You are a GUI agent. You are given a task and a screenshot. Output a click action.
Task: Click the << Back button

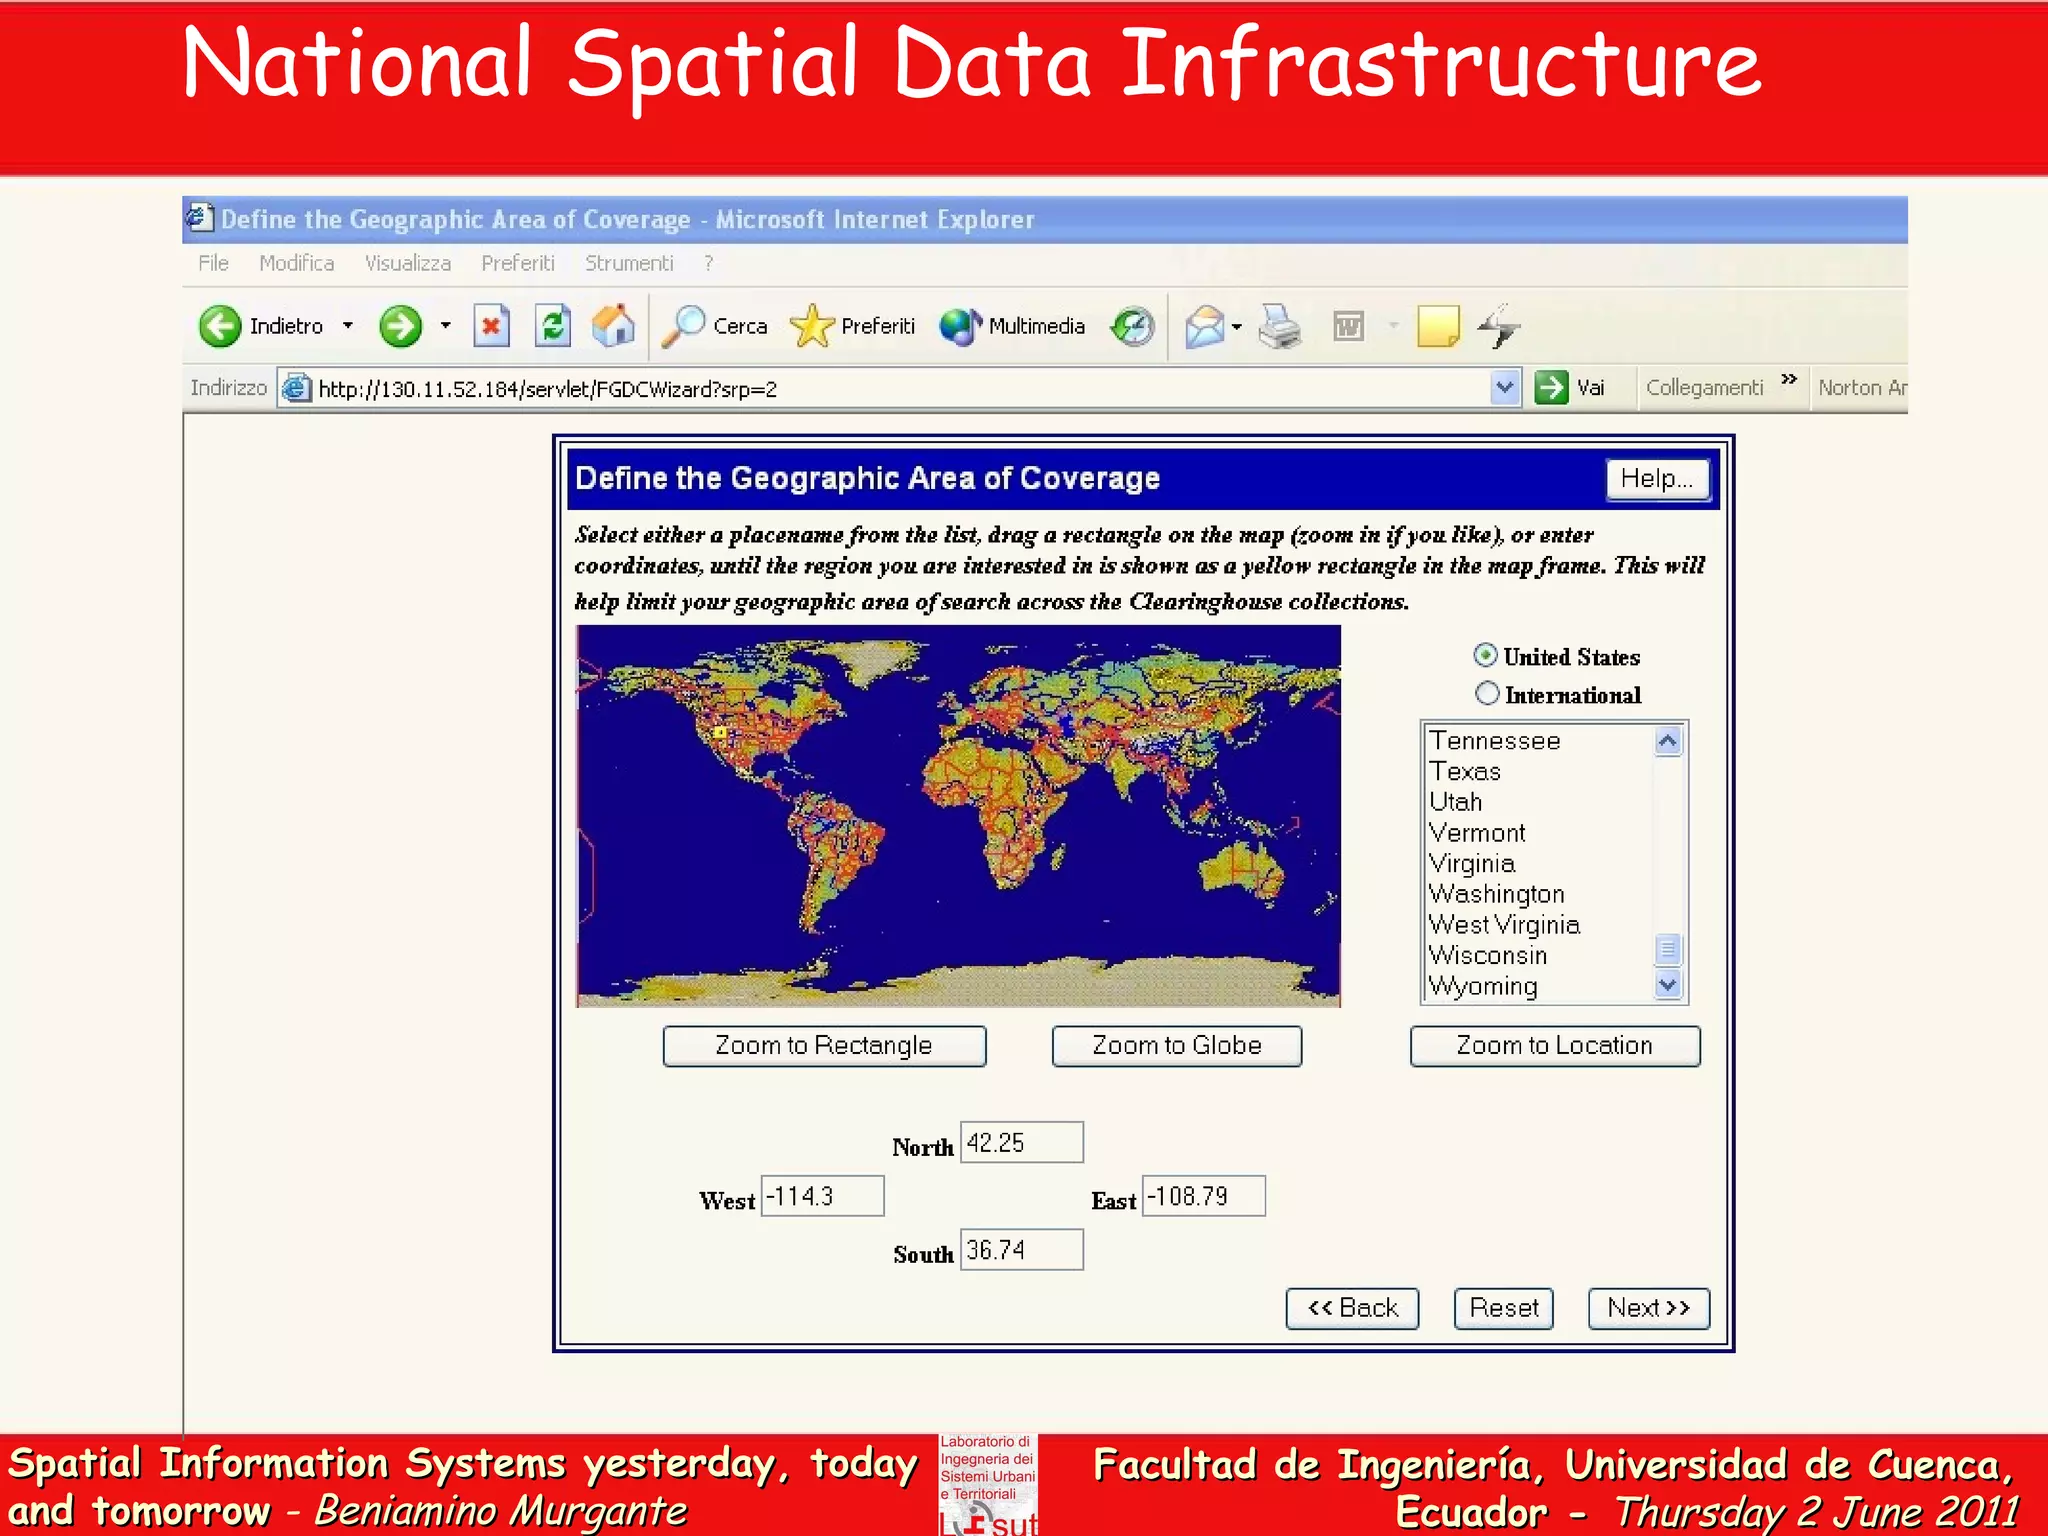tap(1352, 1308)
